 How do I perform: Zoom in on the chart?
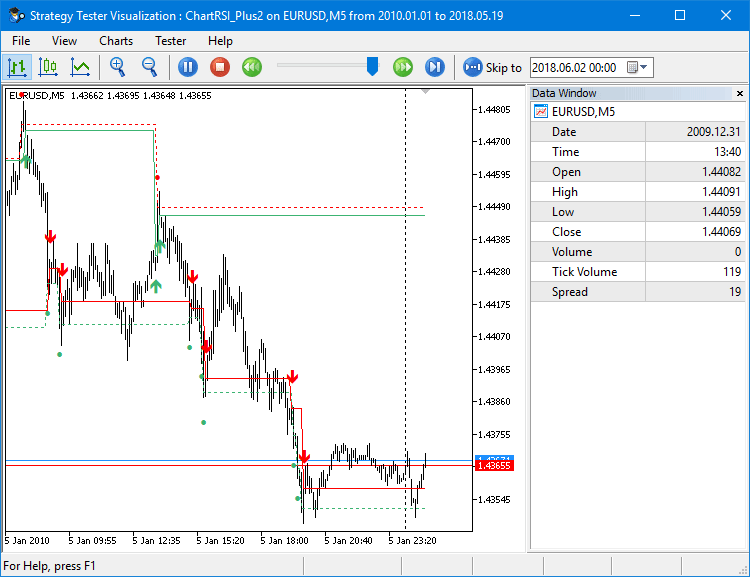pyautogui.click(x=118, y=67)
